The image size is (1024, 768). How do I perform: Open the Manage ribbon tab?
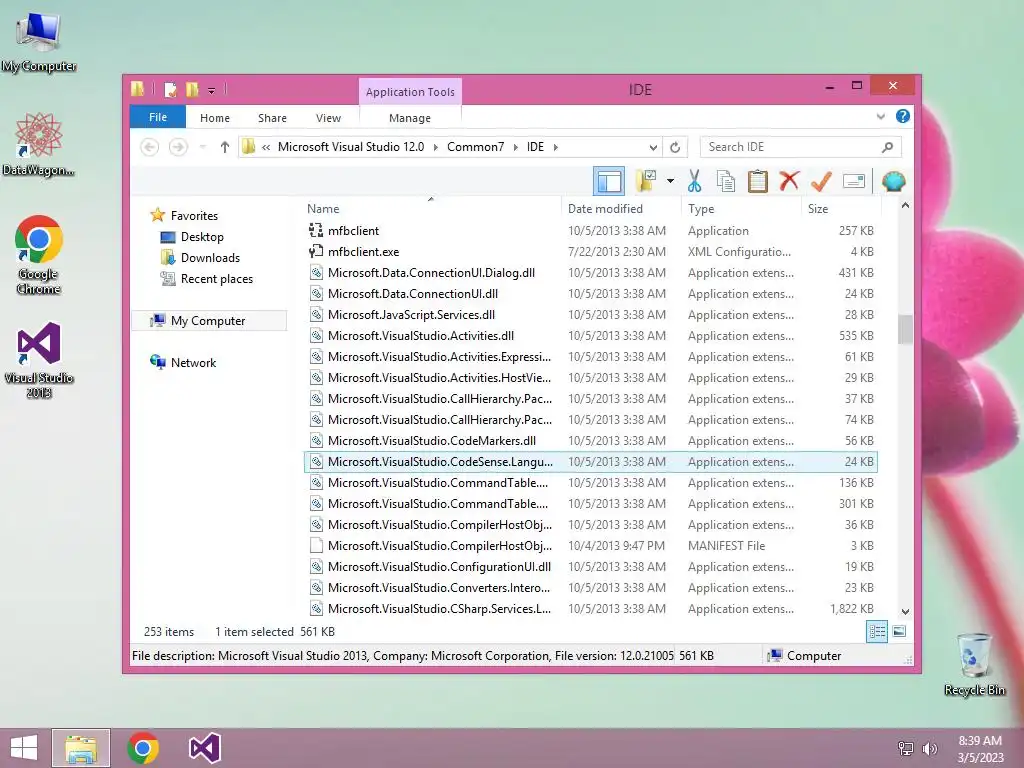tap(409, 118)
